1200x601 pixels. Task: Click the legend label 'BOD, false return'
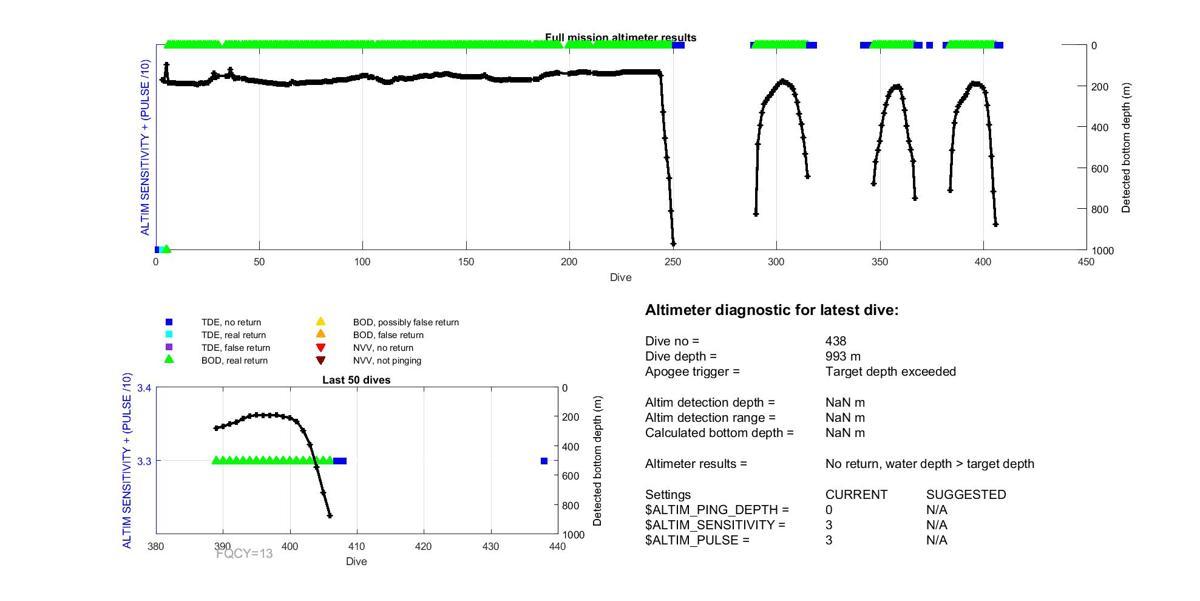[388, 335]
